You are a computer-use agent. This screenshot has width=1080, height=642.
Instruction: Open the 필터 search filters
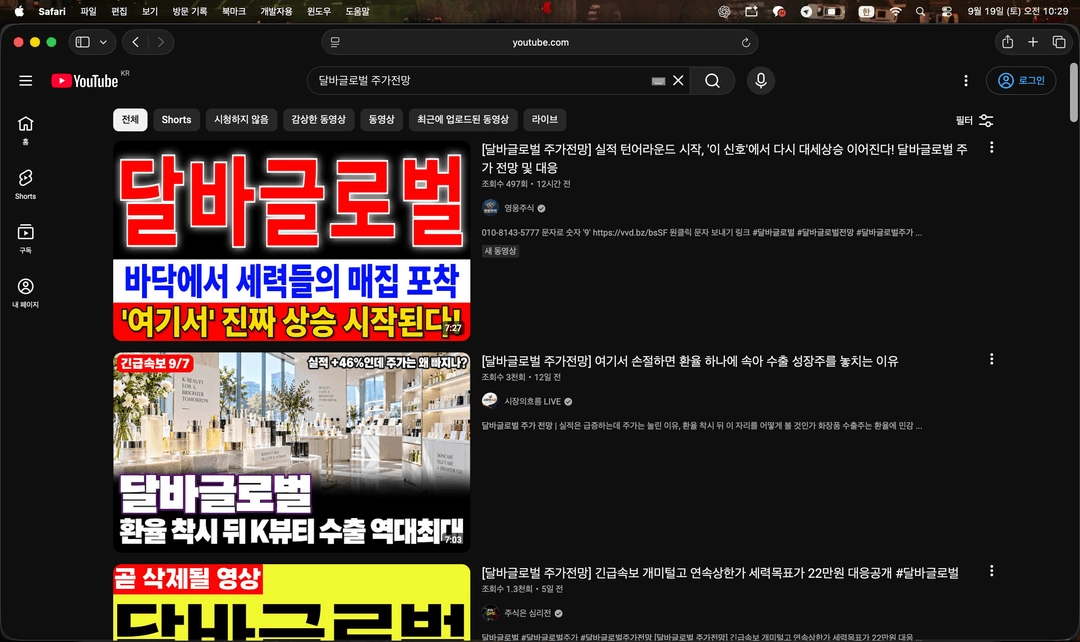point(974,121)
